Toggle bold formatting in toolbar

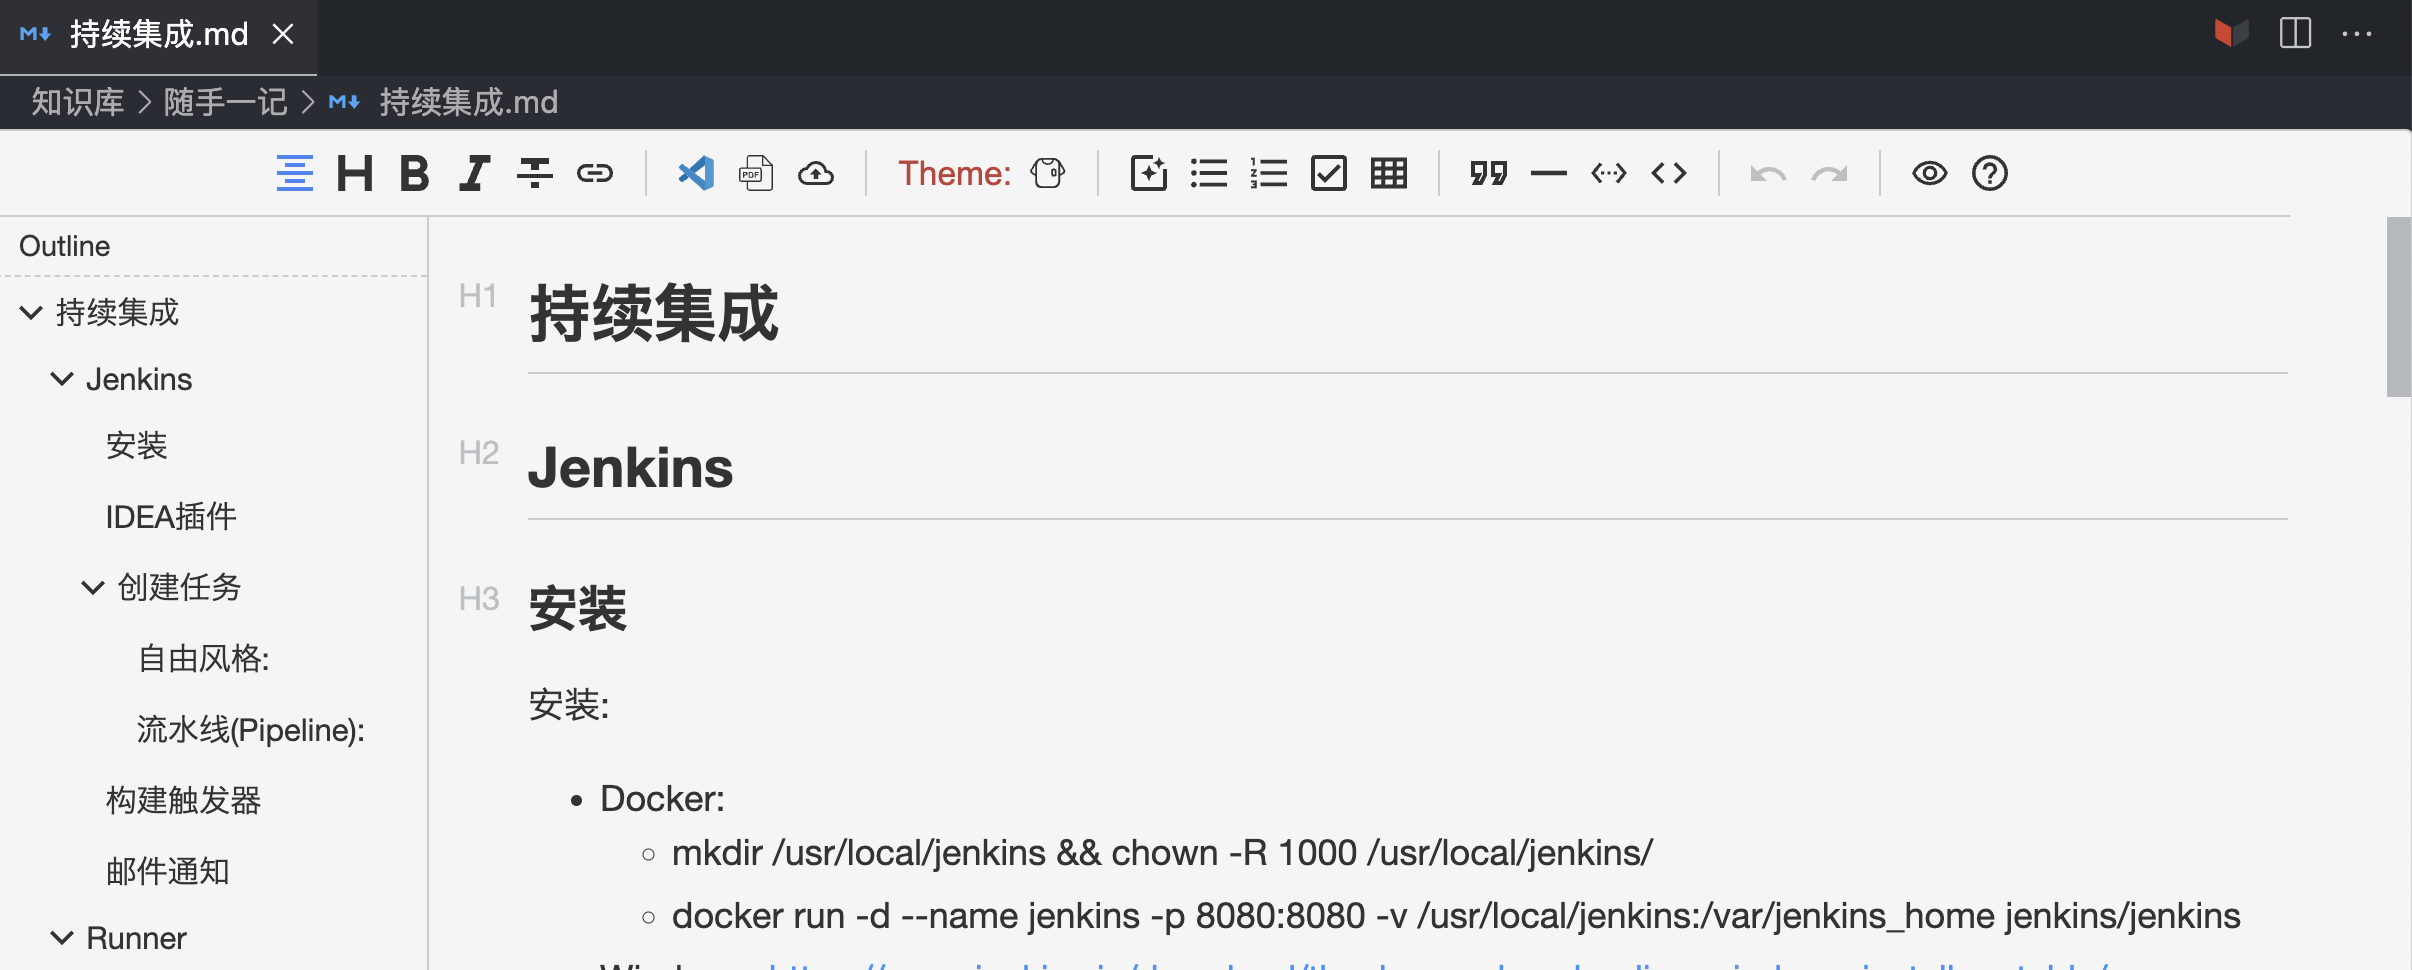pyautogui.click(x=414, y=174)
